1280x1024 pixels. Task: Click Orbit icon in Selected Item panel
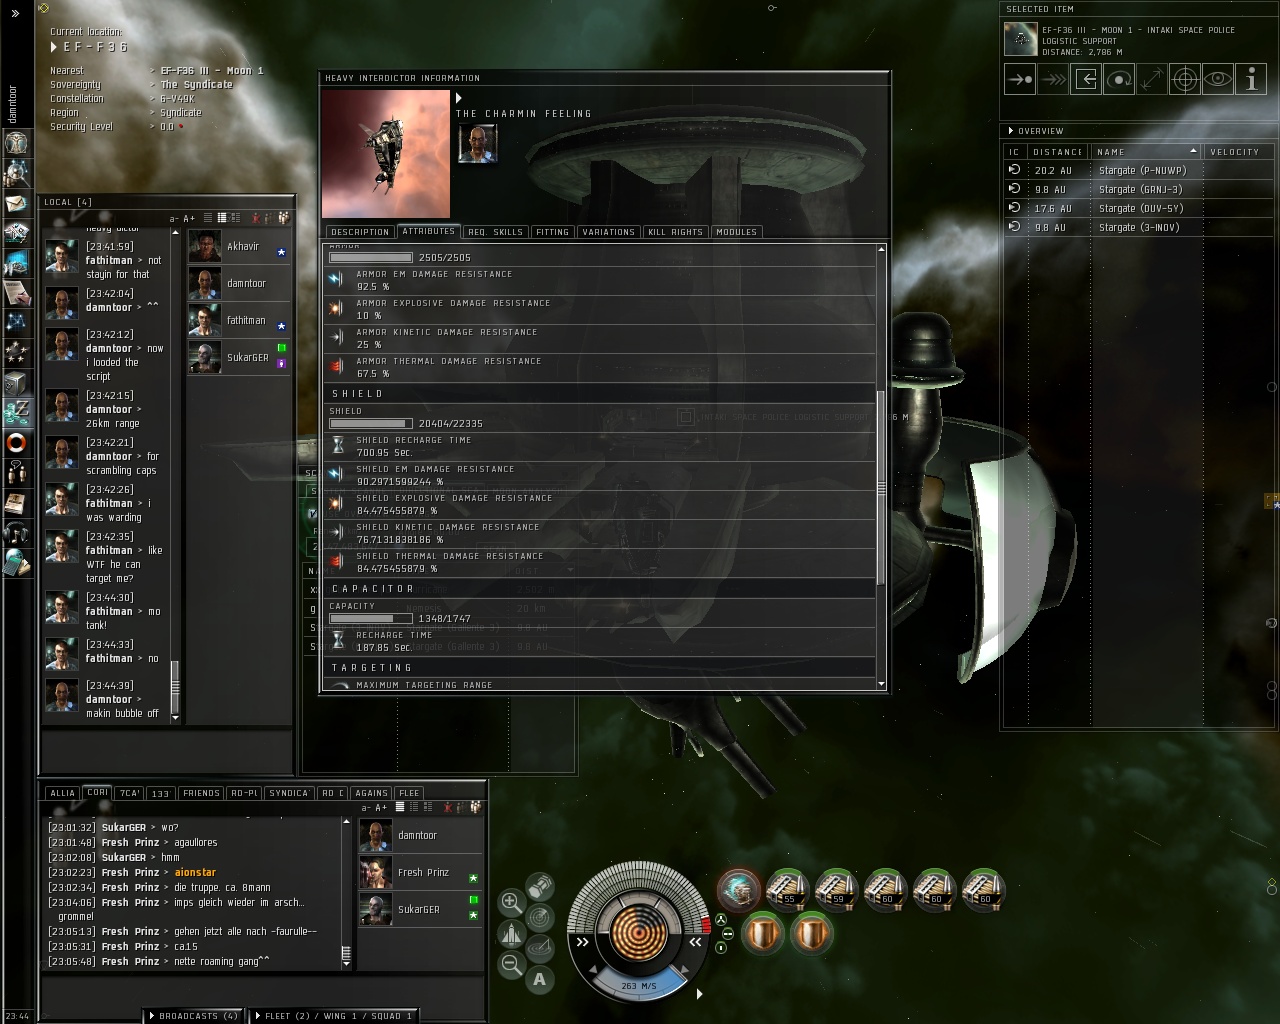tap(1119, 79)
